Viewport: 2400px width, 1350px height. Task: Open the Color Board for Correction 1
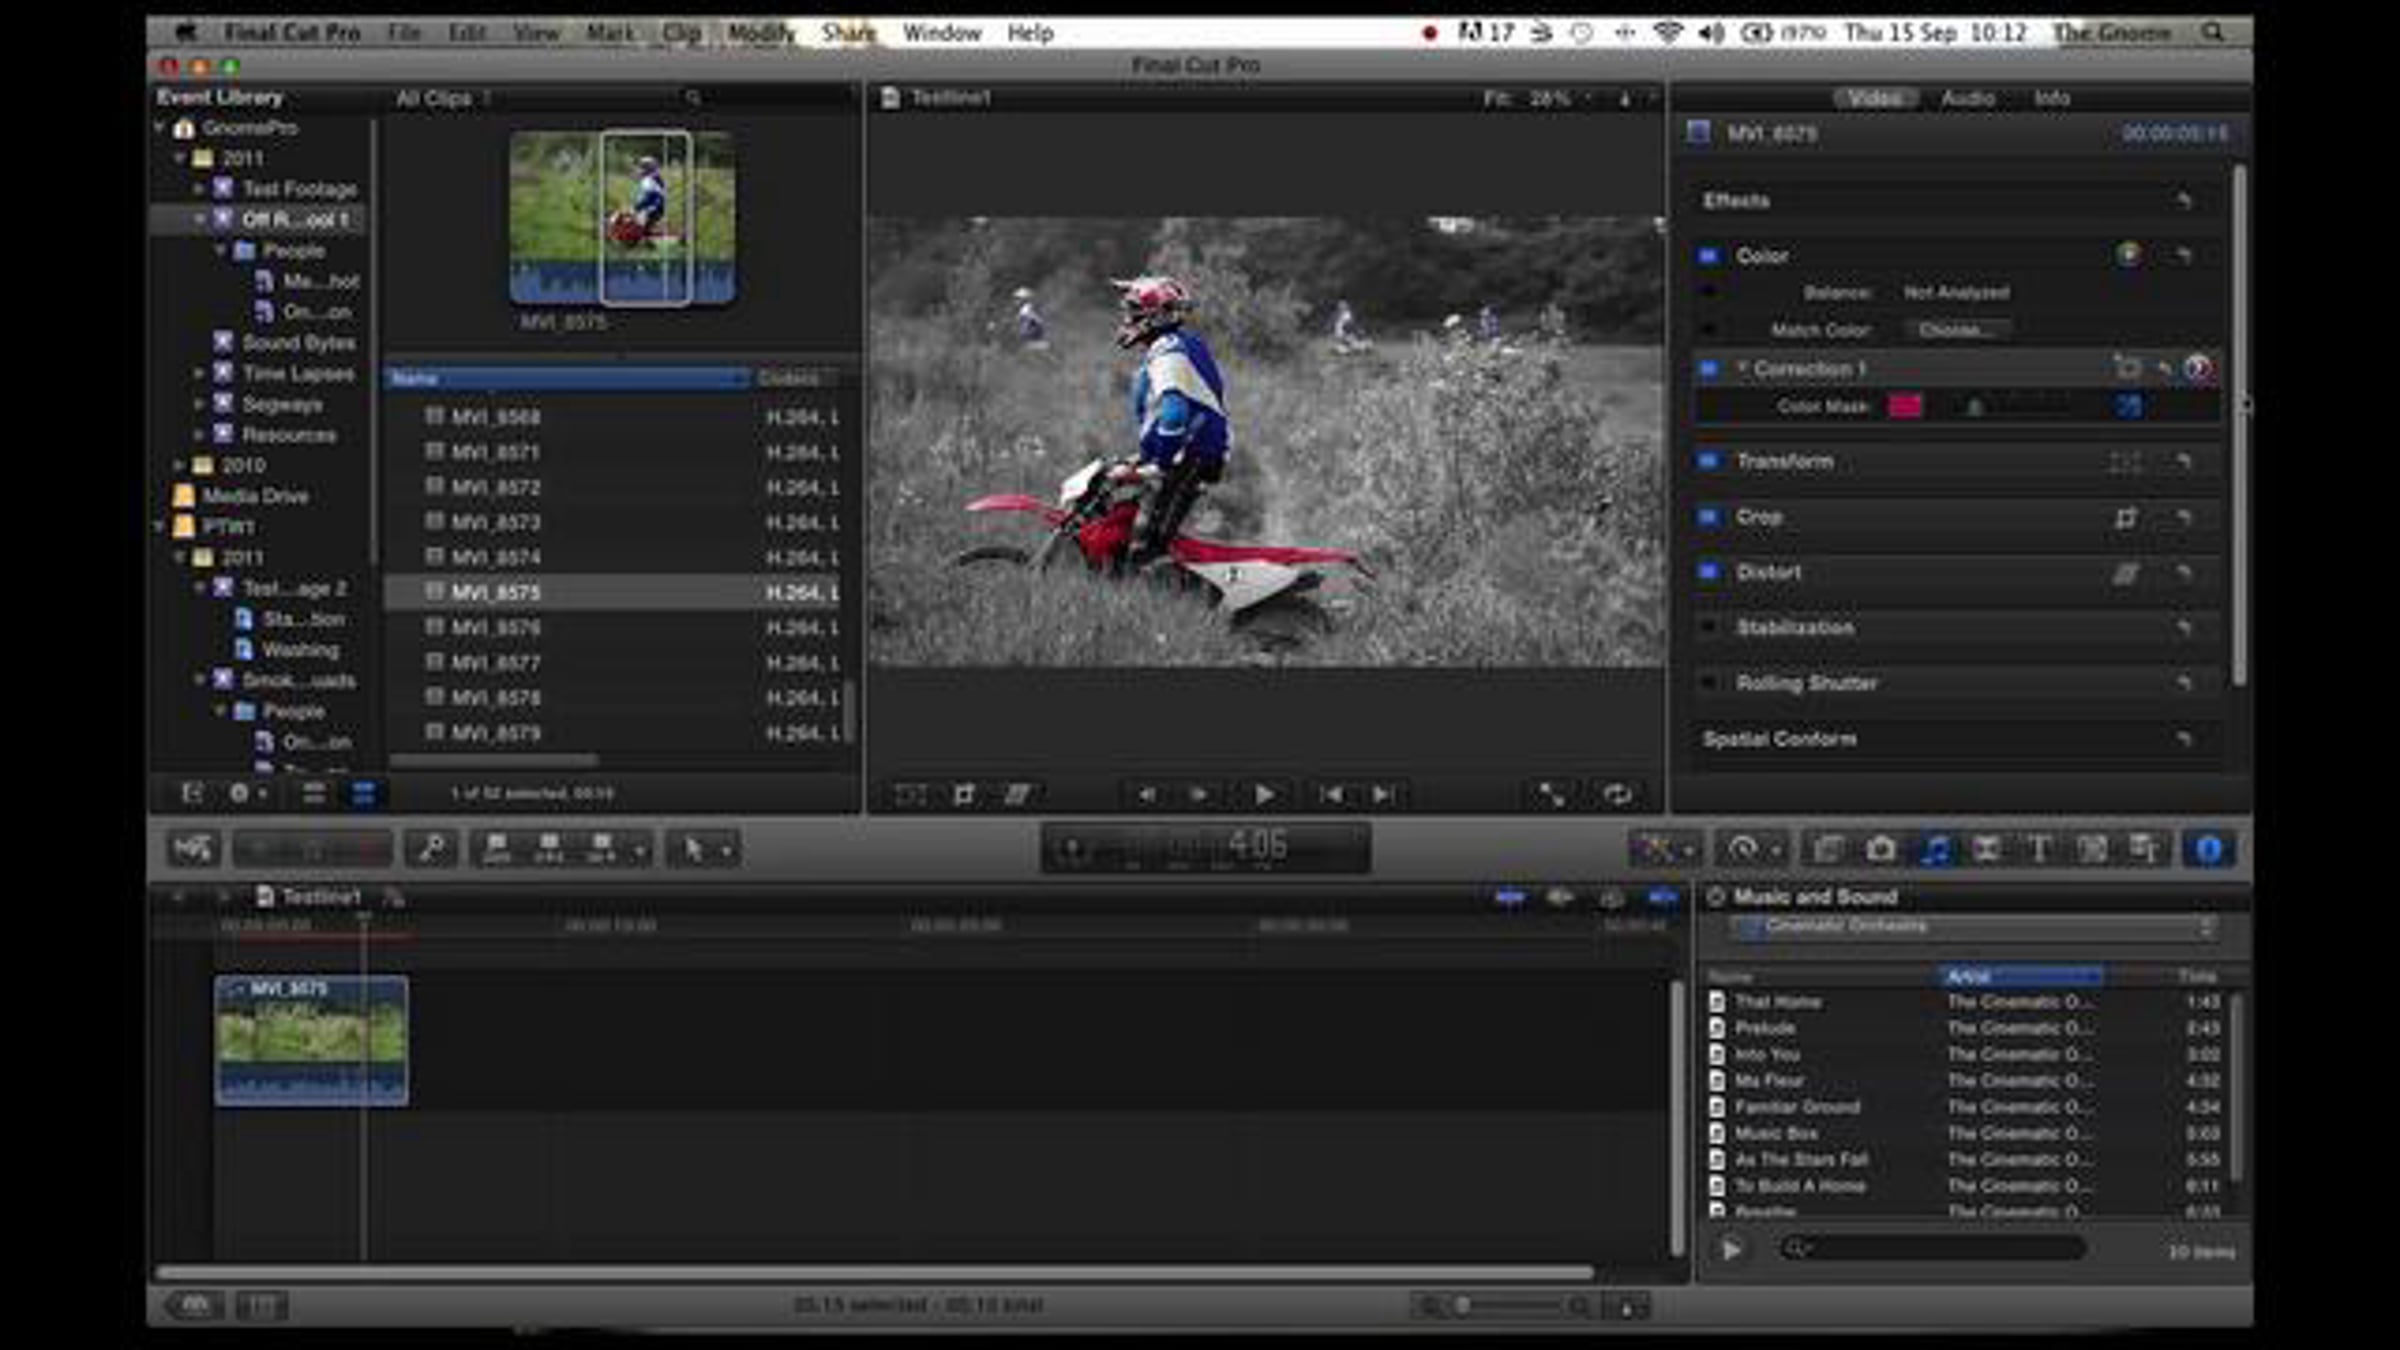(2198, 369)
